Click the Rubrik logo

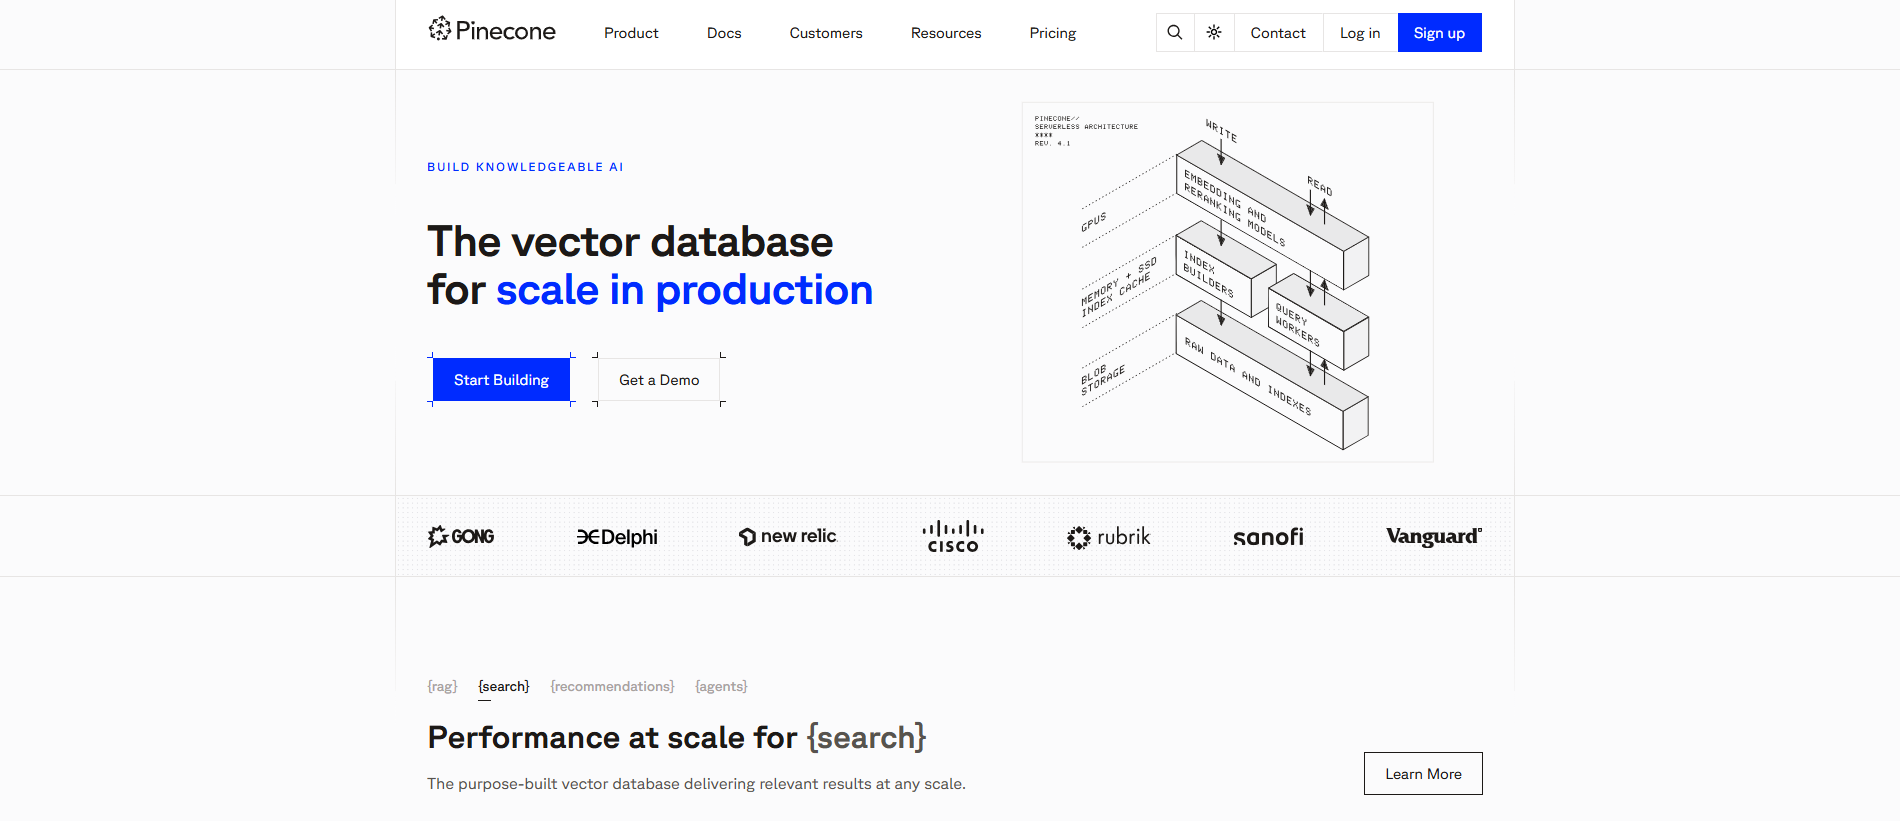[x=1108, y=537]
